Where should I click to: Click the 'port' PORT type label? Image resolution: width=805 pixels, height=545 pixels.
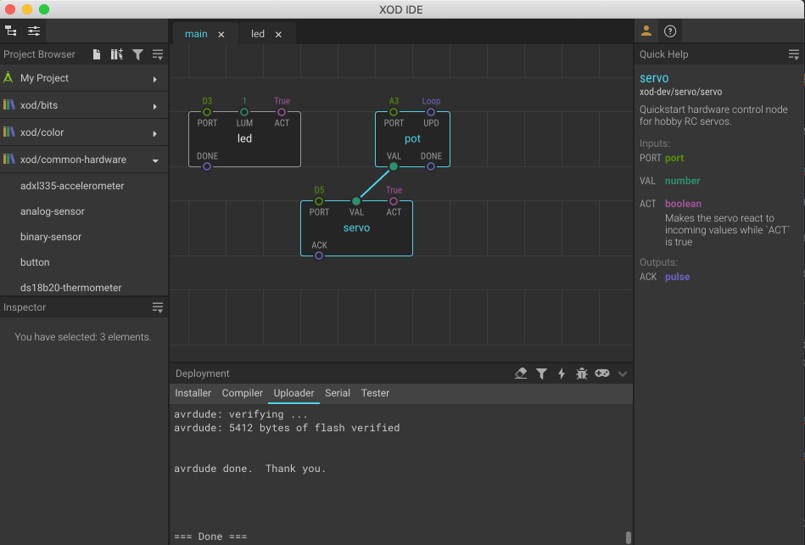click(x=674, y=158)
